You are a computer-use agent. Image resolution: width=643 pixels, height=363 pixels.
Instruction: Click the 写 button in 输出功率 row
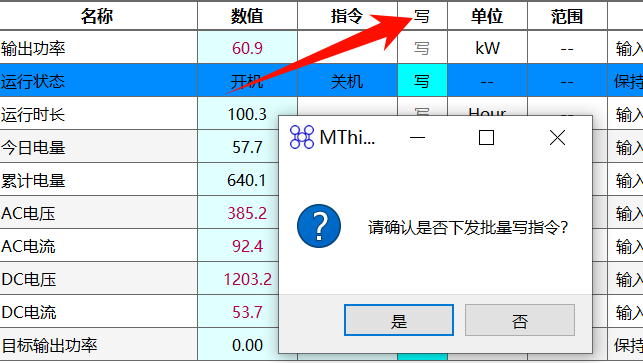point(422,48)
